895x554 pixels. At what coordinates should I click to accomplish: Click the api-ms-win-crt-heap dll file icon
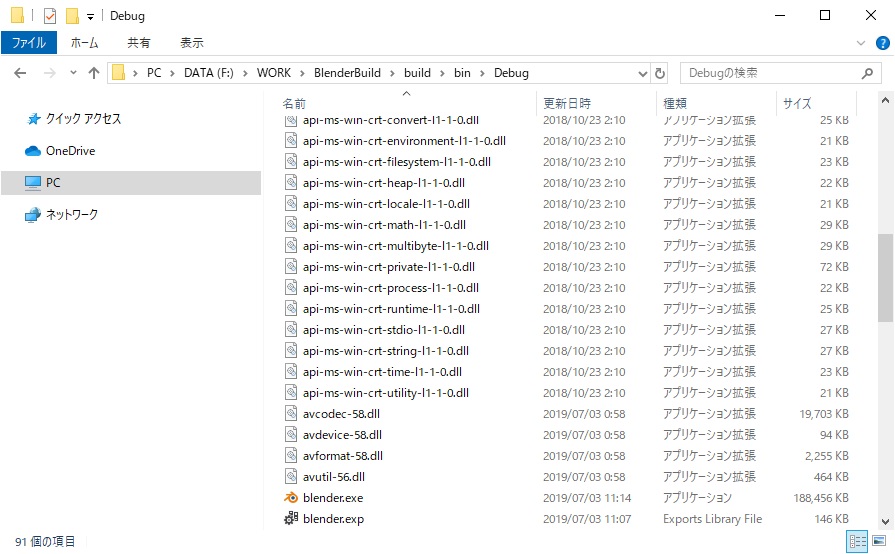[291, 183]
